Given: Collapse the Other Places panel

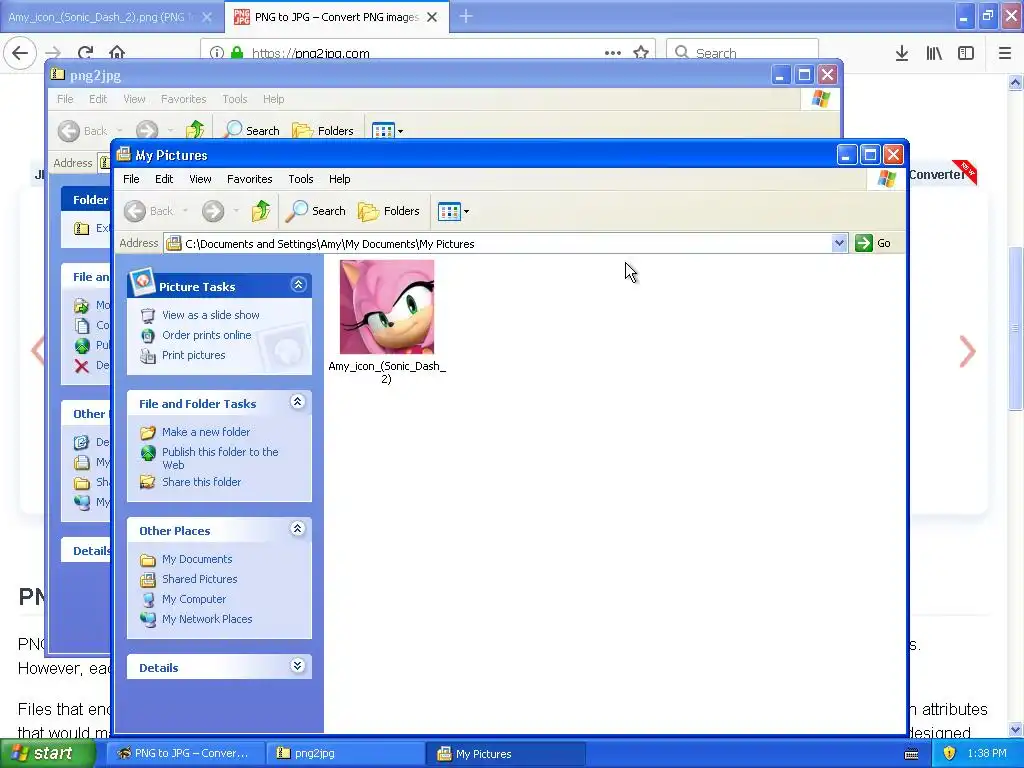Looking at the screenshot, I should click(297, 529).
